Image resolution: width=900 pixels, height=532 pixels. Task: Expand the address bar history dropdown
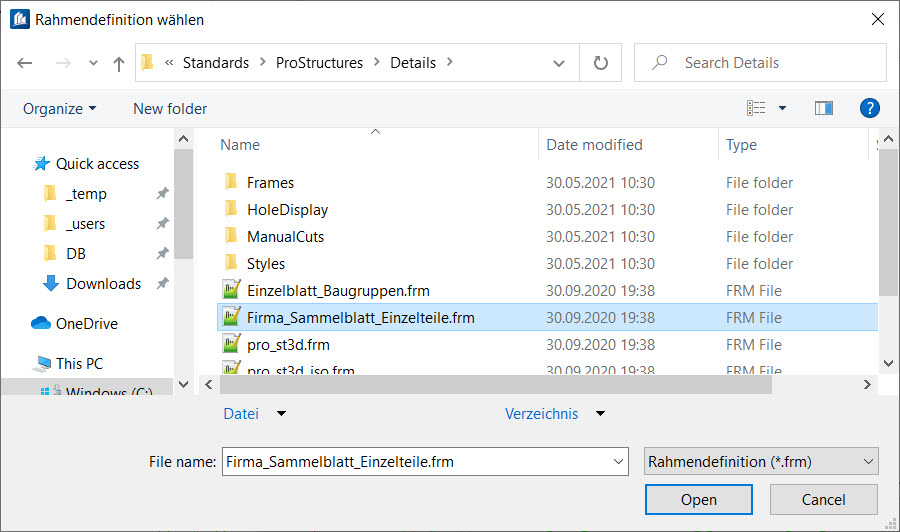558,63
